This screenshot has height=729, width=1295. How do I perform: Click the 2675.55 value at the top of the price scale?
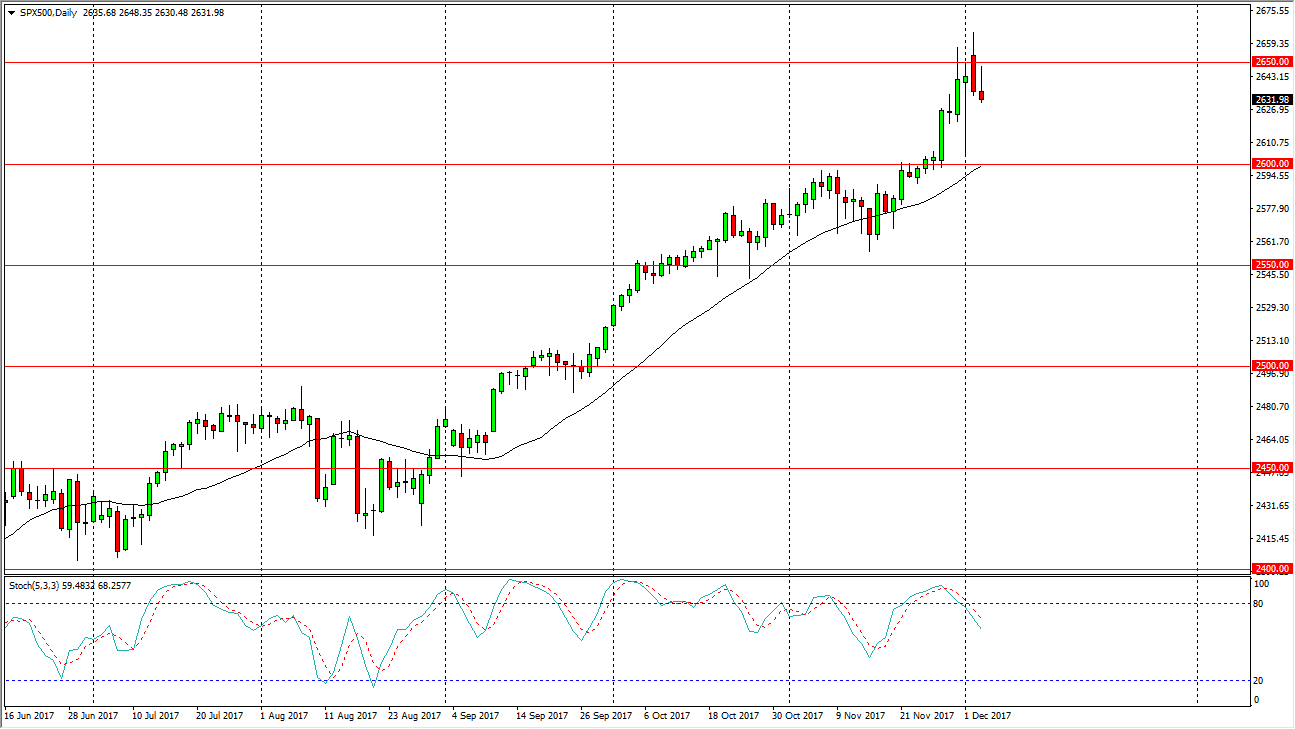click(1271, 11)
